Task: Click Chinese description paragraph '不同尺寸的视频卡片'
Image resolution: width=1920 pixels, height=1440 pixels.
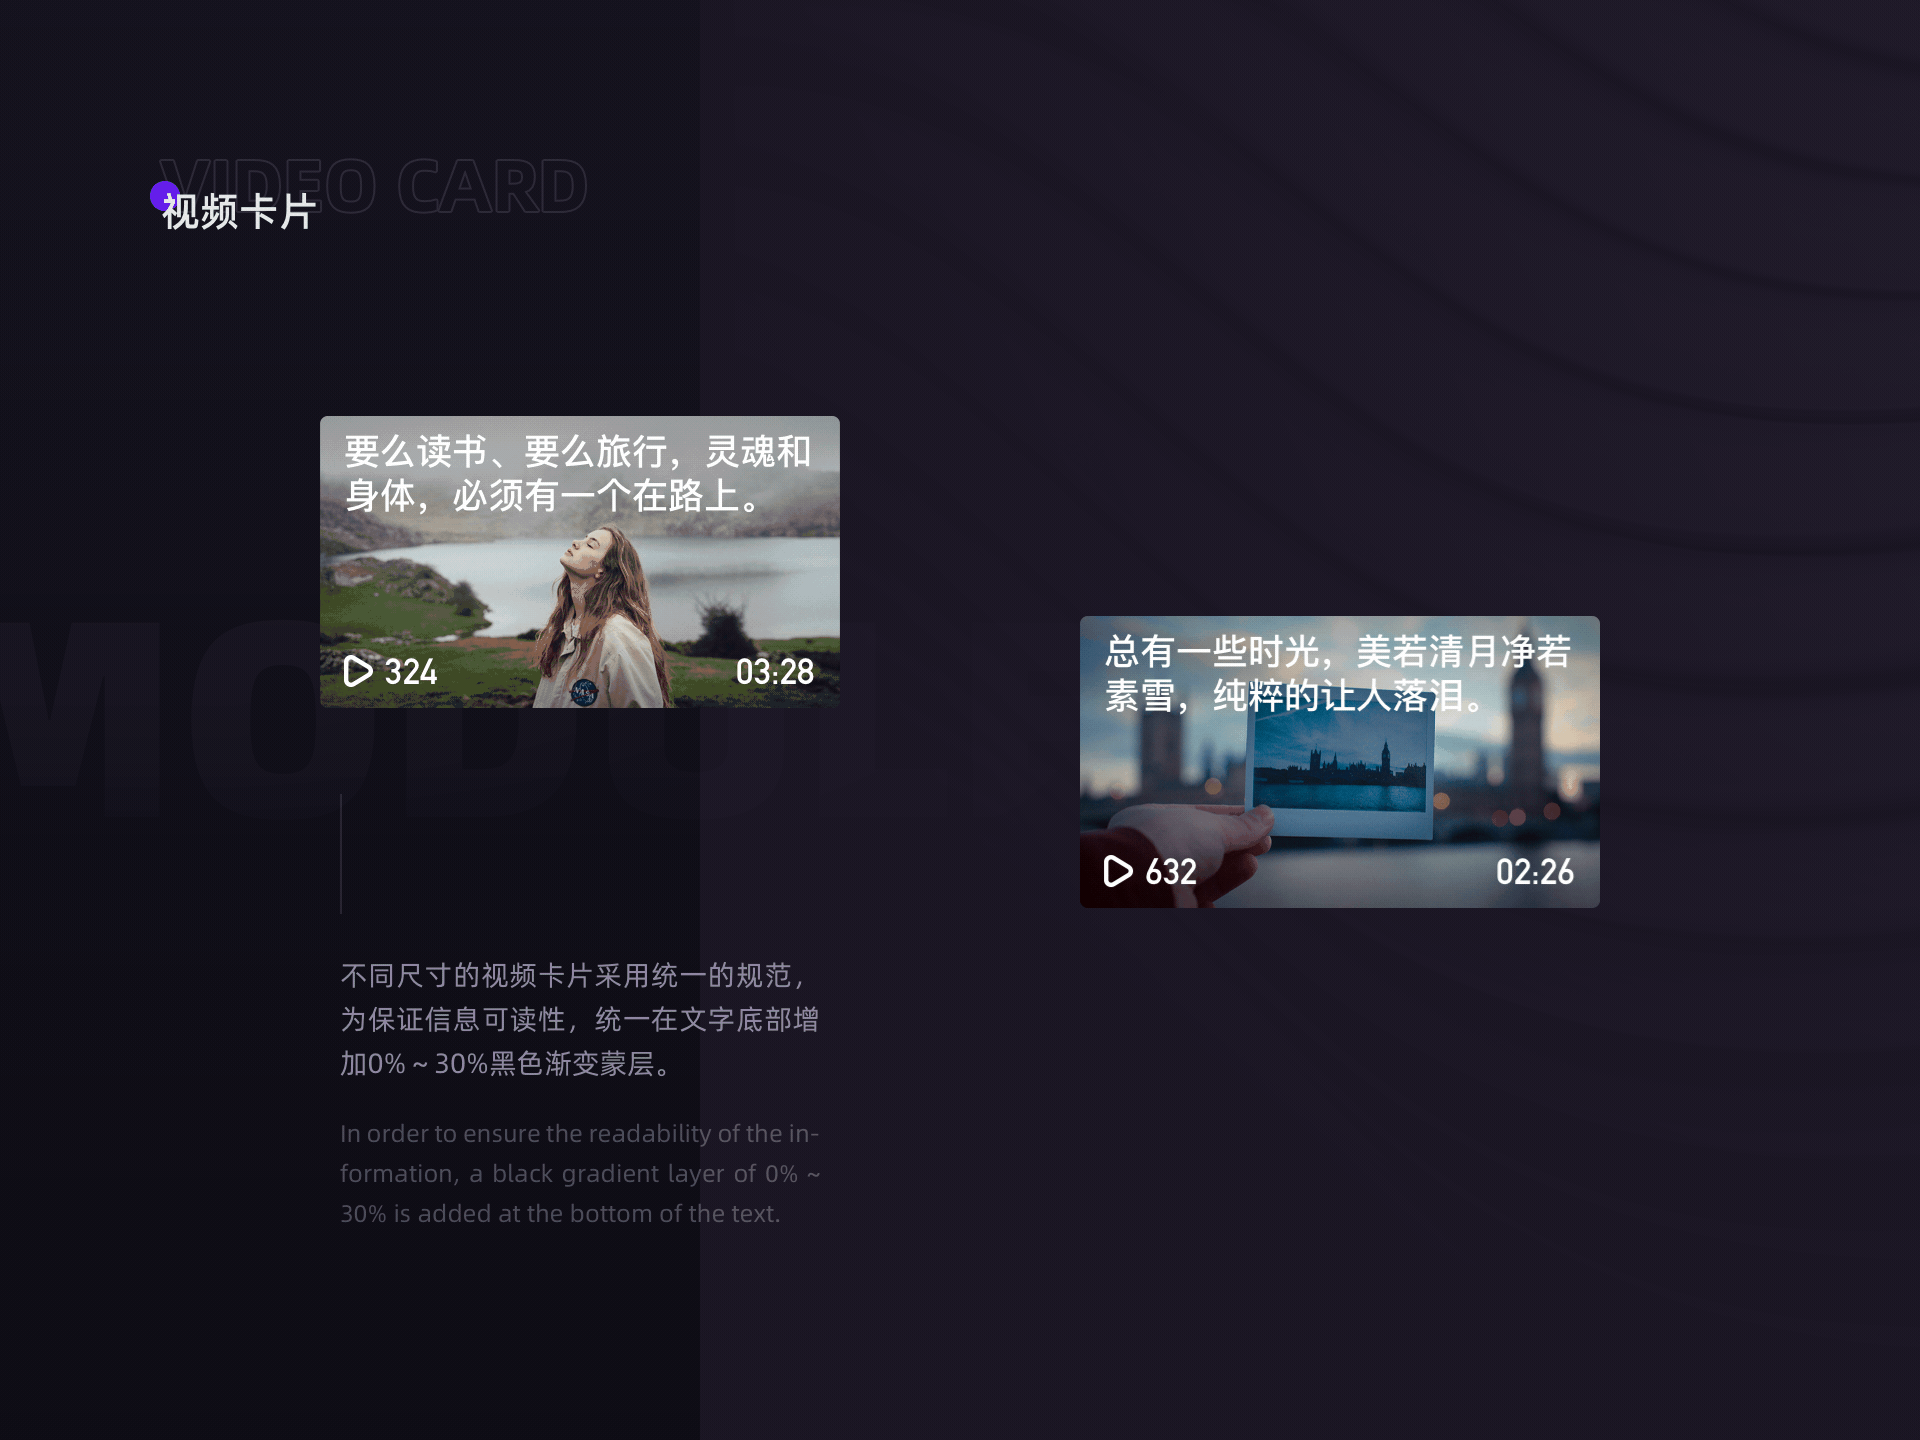Action: (x=580, y=1019)
